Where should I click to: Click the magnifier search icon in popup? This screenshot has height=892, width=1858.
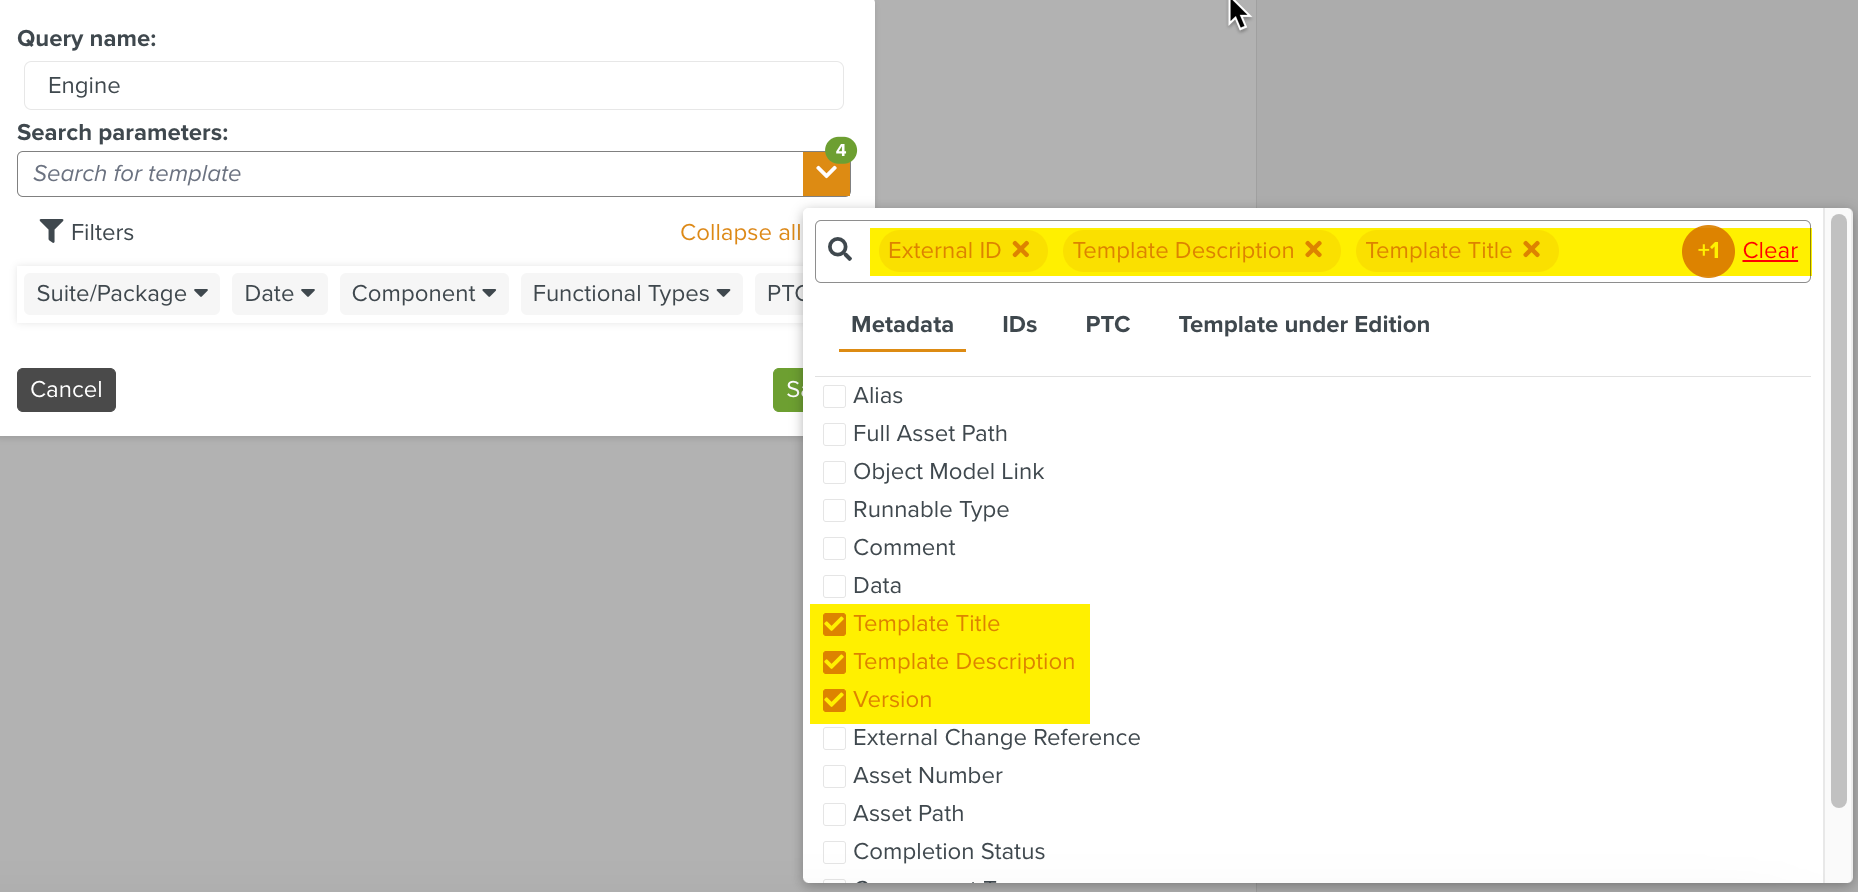[x=840, y=250]
